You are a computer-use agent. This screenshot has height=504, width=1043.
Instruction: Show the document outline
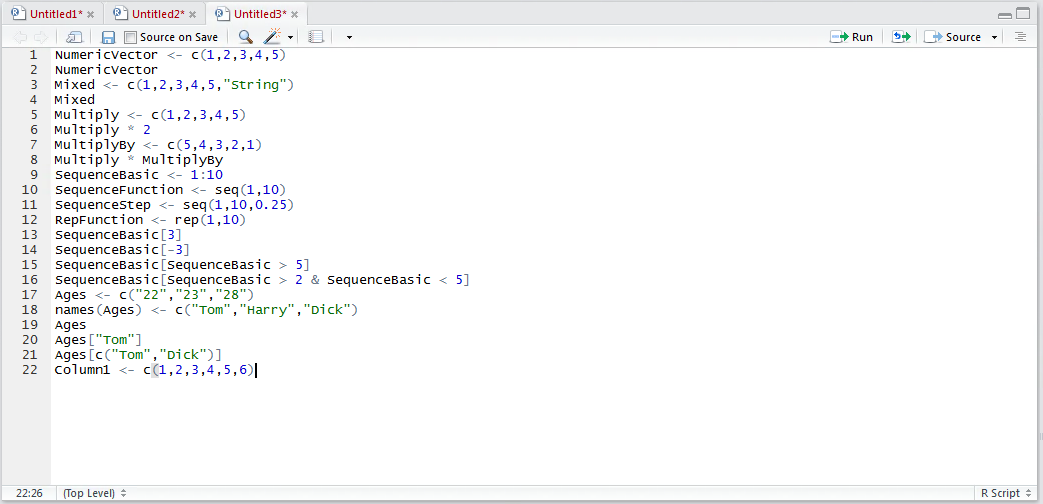1020,37
